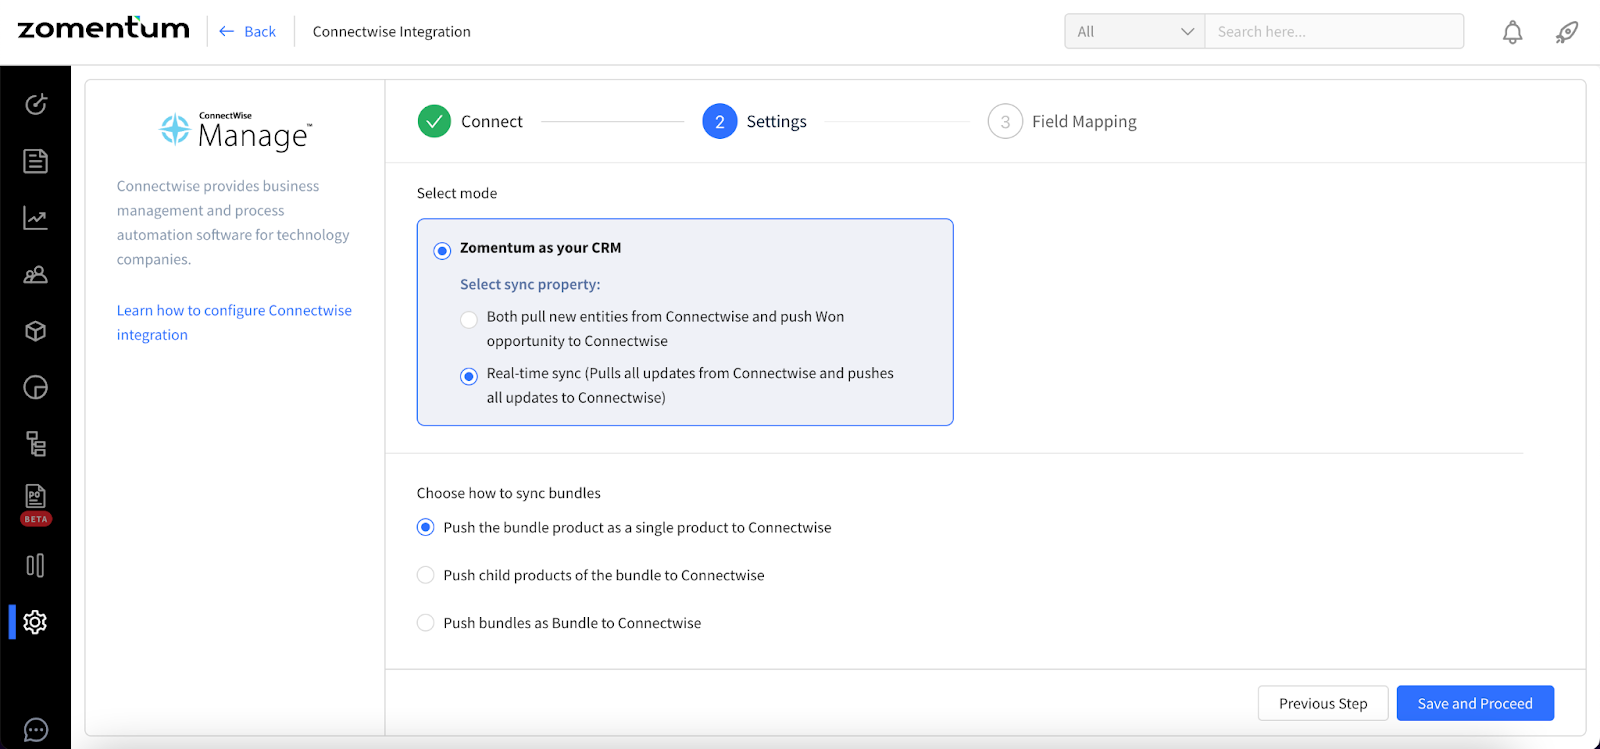This screenshot has width=1600, height=749.
Task: Open the PO beta icon in sidebar
Action: (x=36, y=504)
